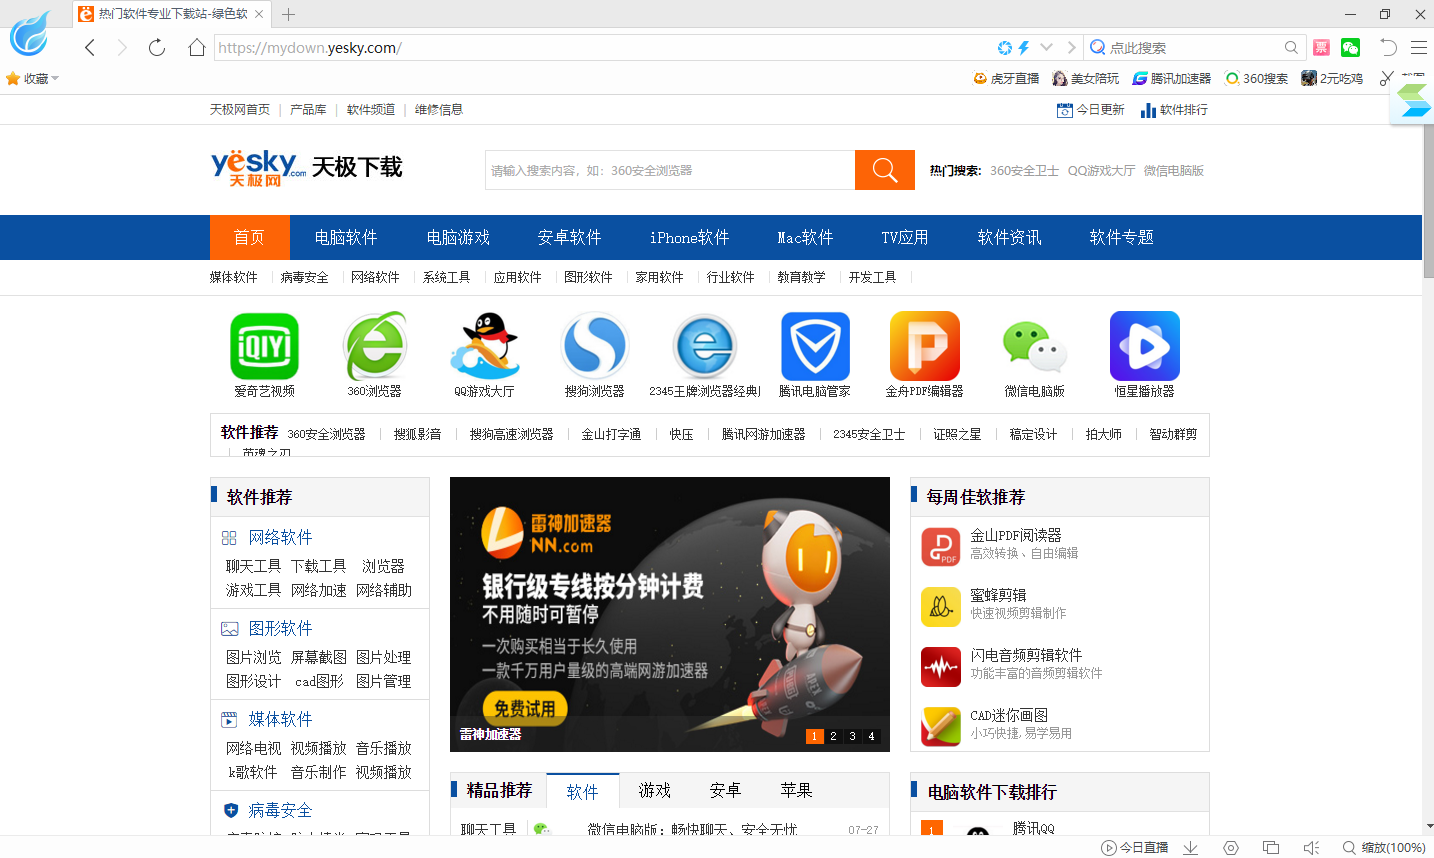
Task: Open the 闪电音频剪辑软件 icon
Action: [941, 667]
